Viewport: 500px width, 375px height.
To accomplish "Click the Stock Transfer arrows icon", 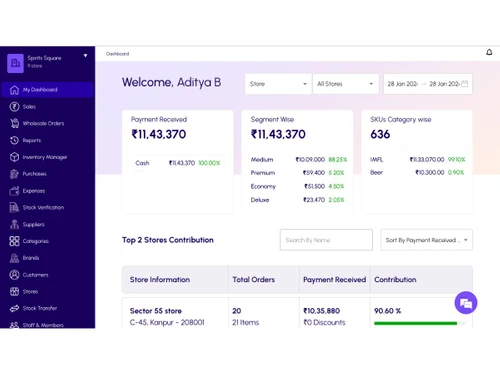I will click(14, 308).
